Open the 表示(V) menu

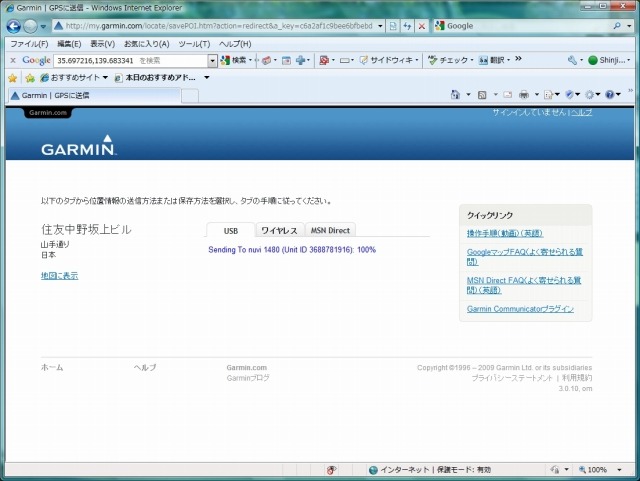[102, 44]
